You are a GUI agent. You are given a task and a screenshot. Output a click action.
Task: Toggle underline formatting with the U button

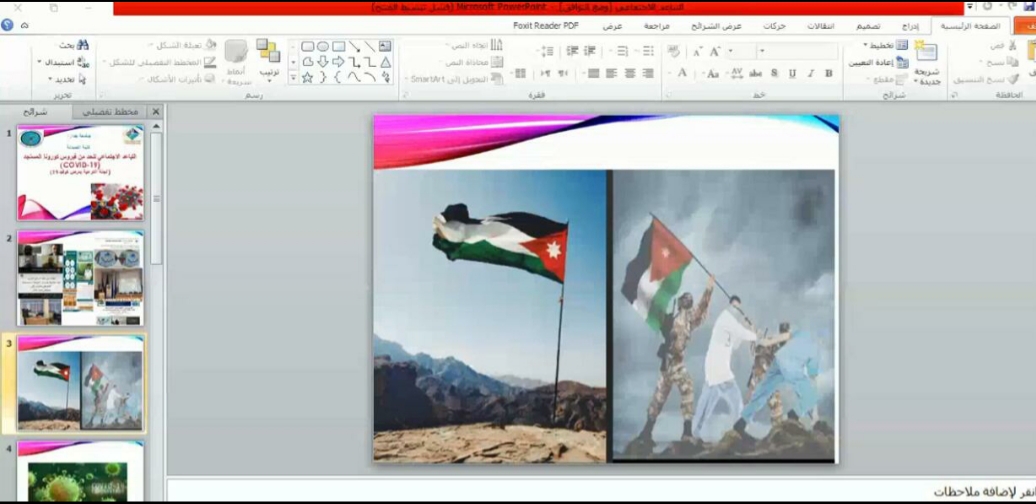792,73
